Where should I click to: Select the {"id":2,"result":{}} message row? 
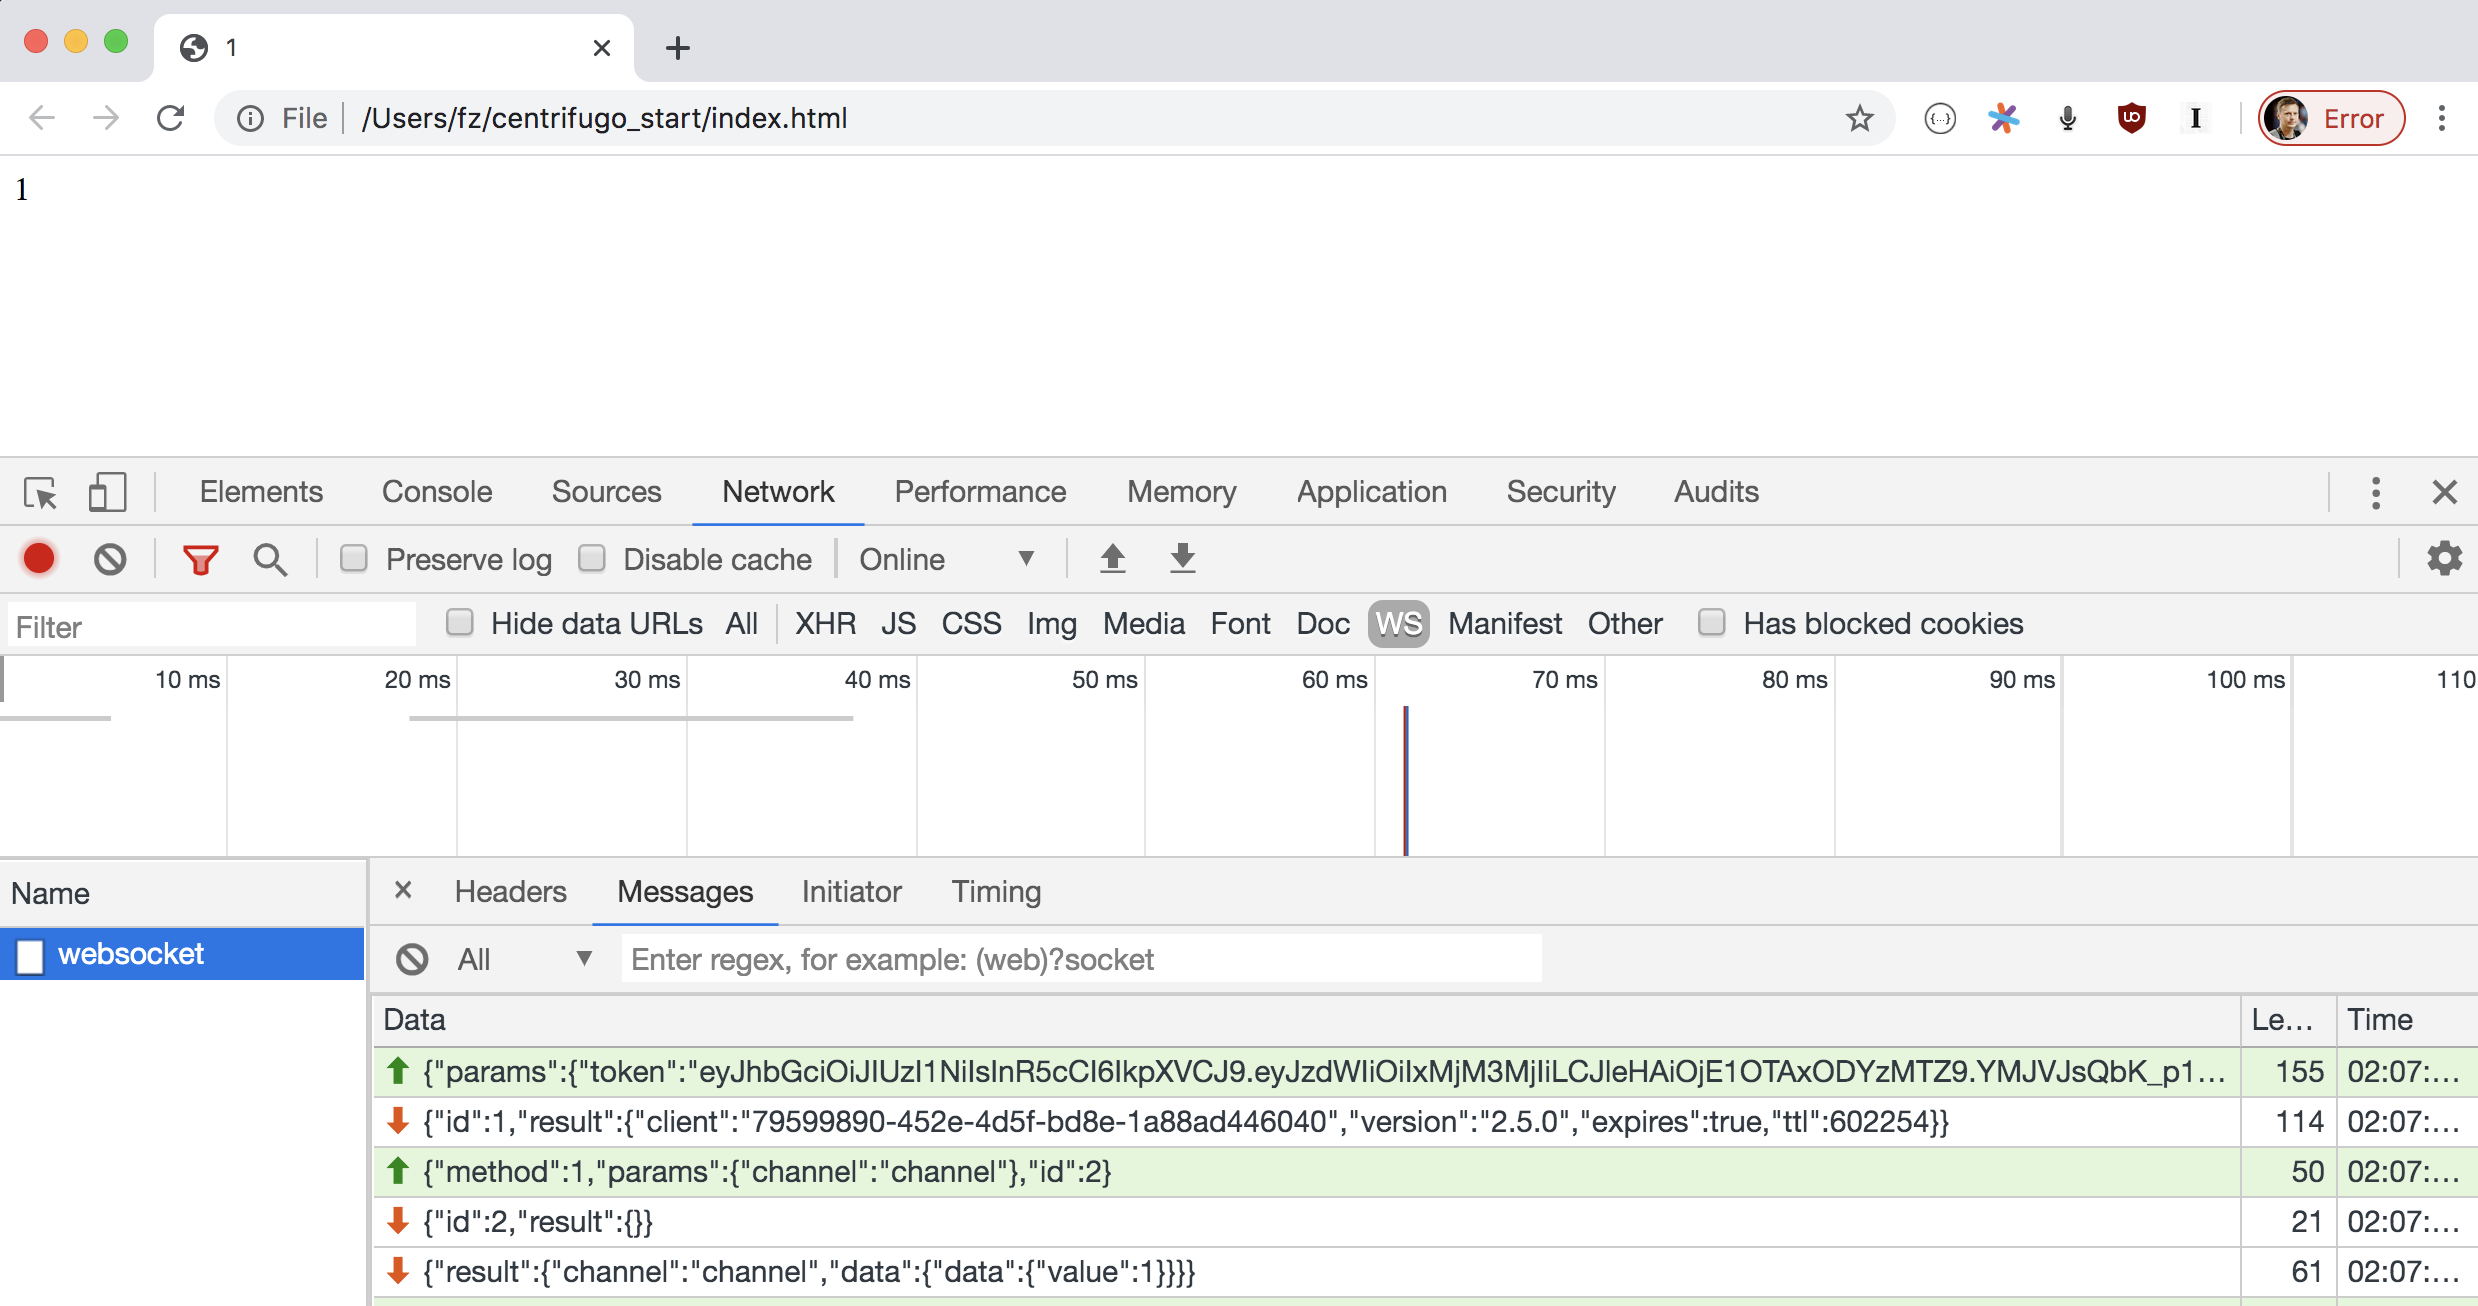pyautogui.click(x=1425, y=1221)
